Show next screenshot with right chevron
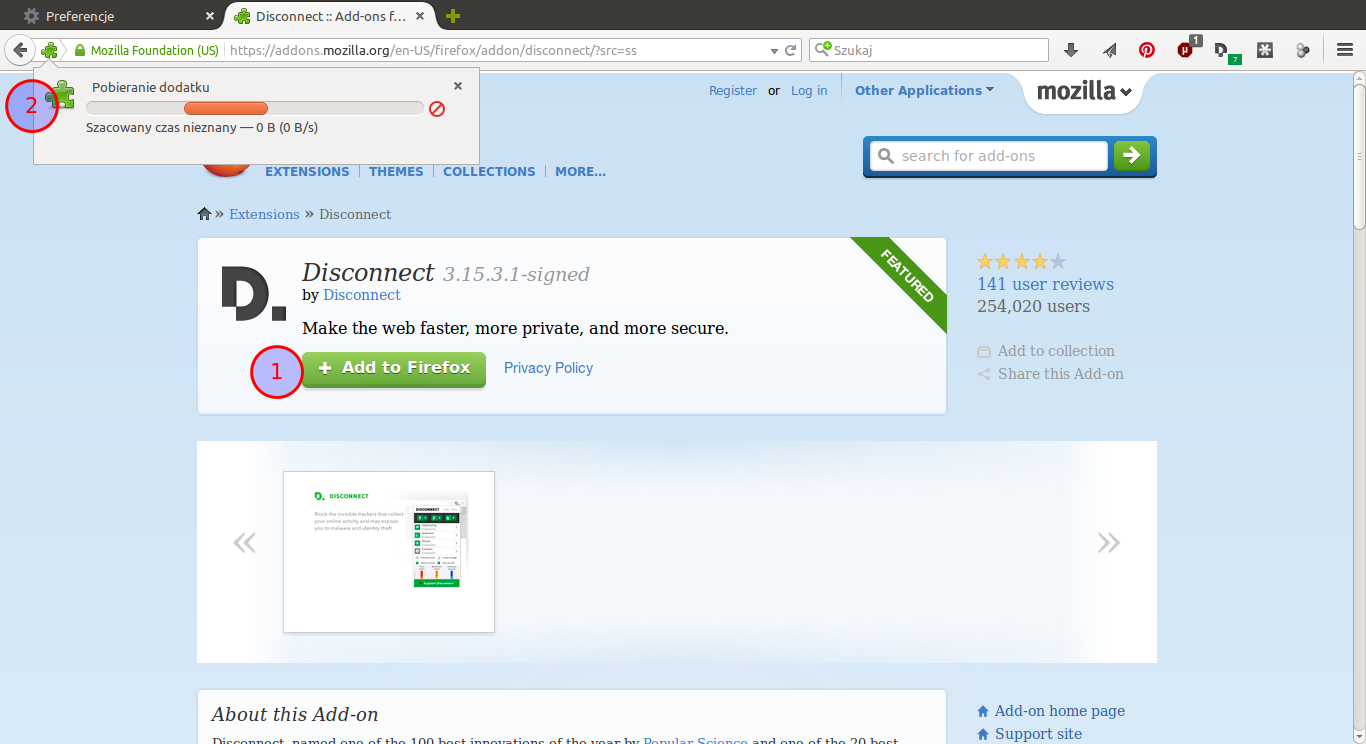 [x=1108, y=543]
